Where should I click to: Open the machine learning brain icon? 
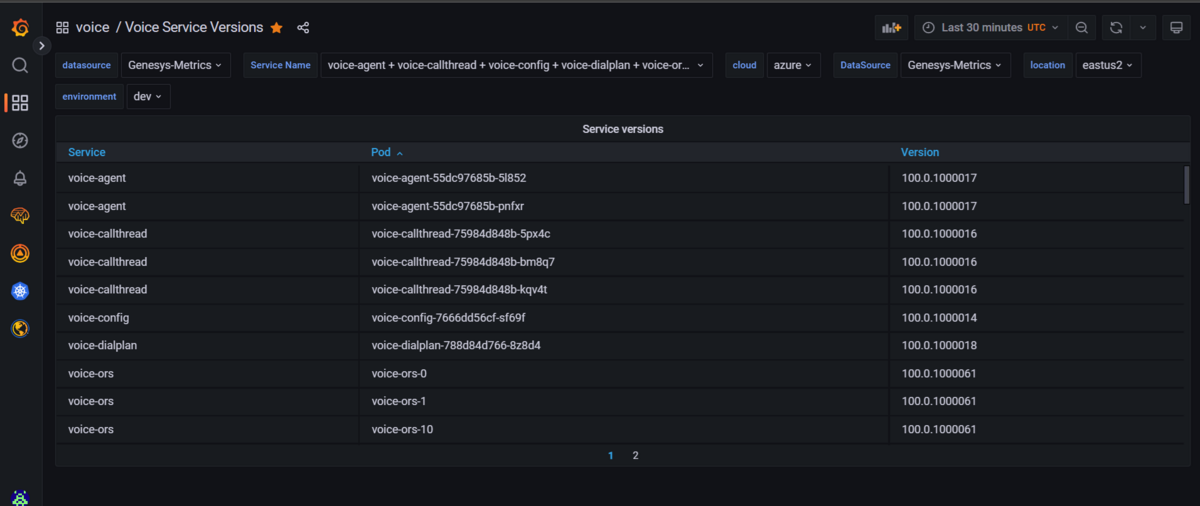20,216
